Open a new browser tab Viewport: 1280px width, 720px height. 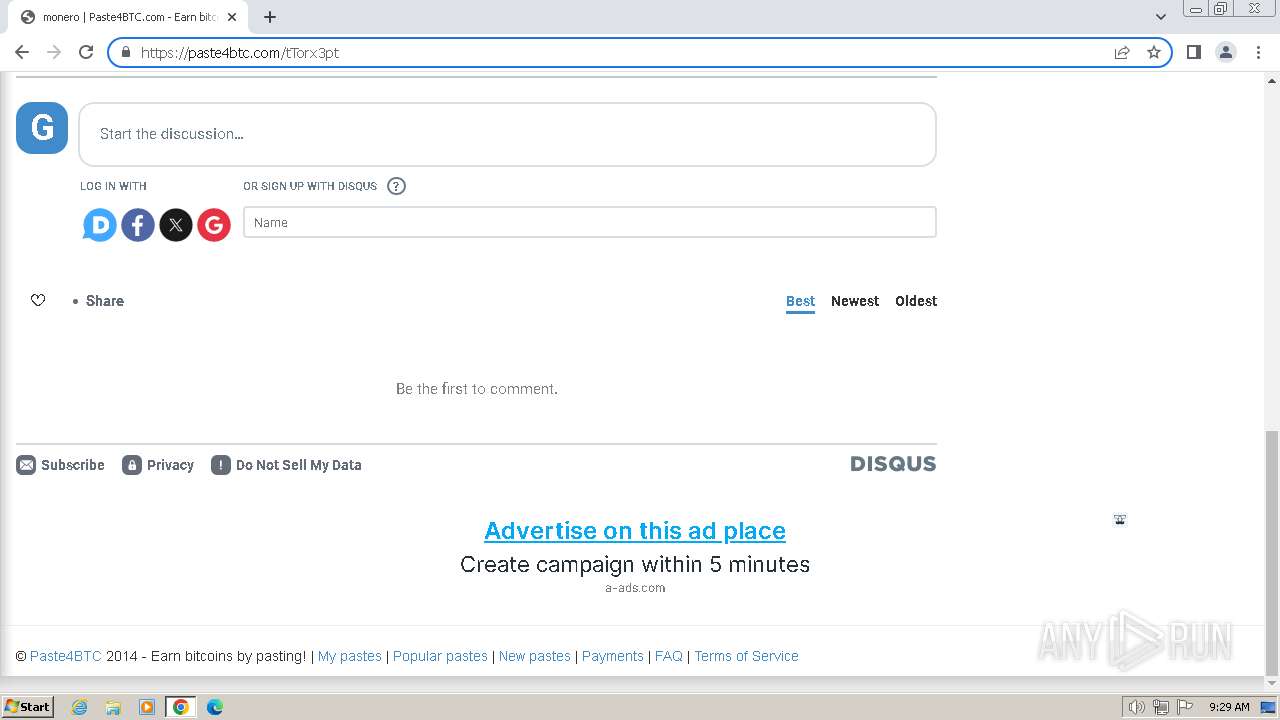pos(270,17)
